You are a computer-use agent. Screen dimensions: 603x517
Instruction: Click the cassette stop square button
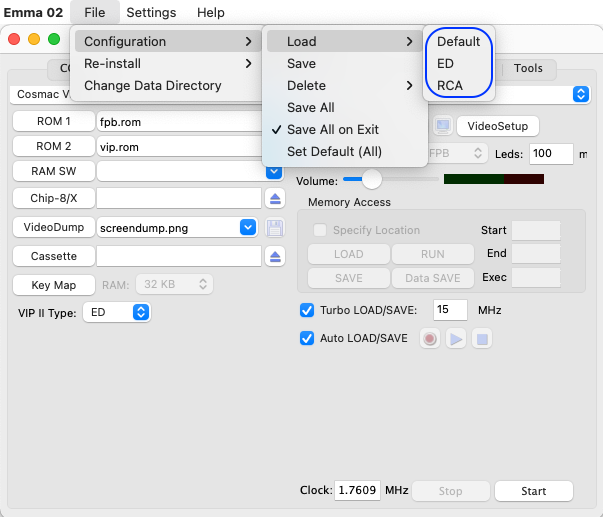click(482, 339)
